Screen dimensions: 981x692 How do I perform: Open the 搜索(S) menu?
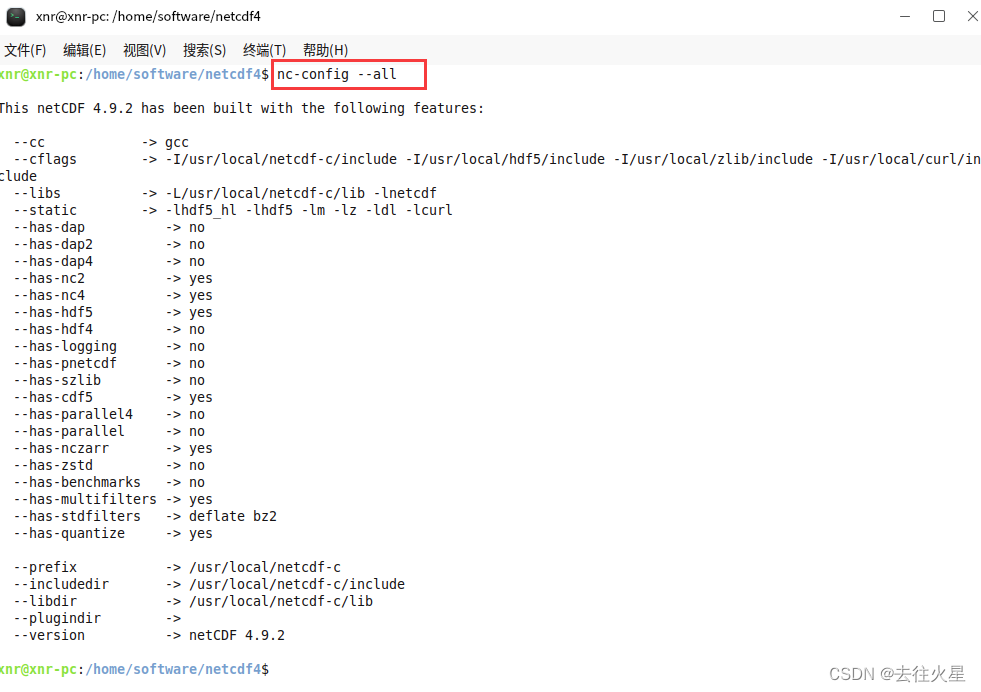203,50
